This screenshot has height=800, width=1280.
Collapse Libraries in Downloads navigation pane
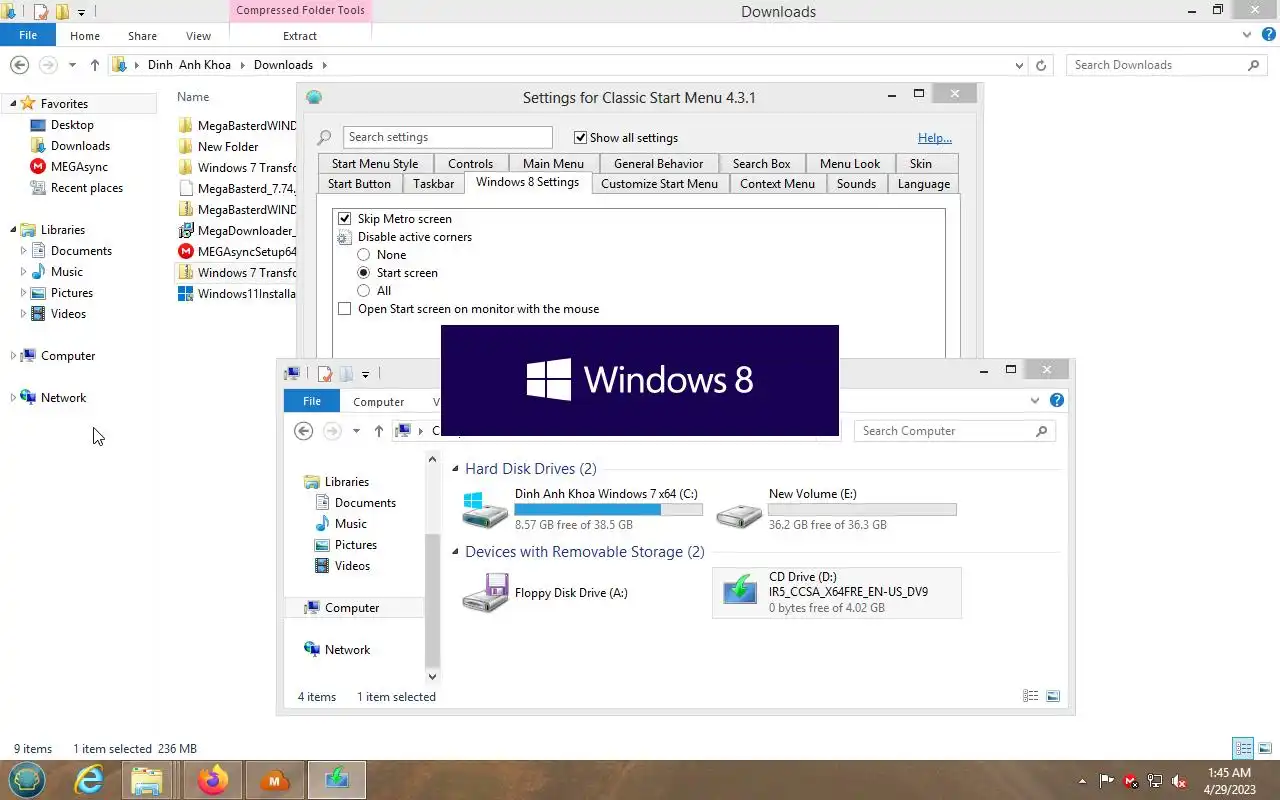pos(13,230)
